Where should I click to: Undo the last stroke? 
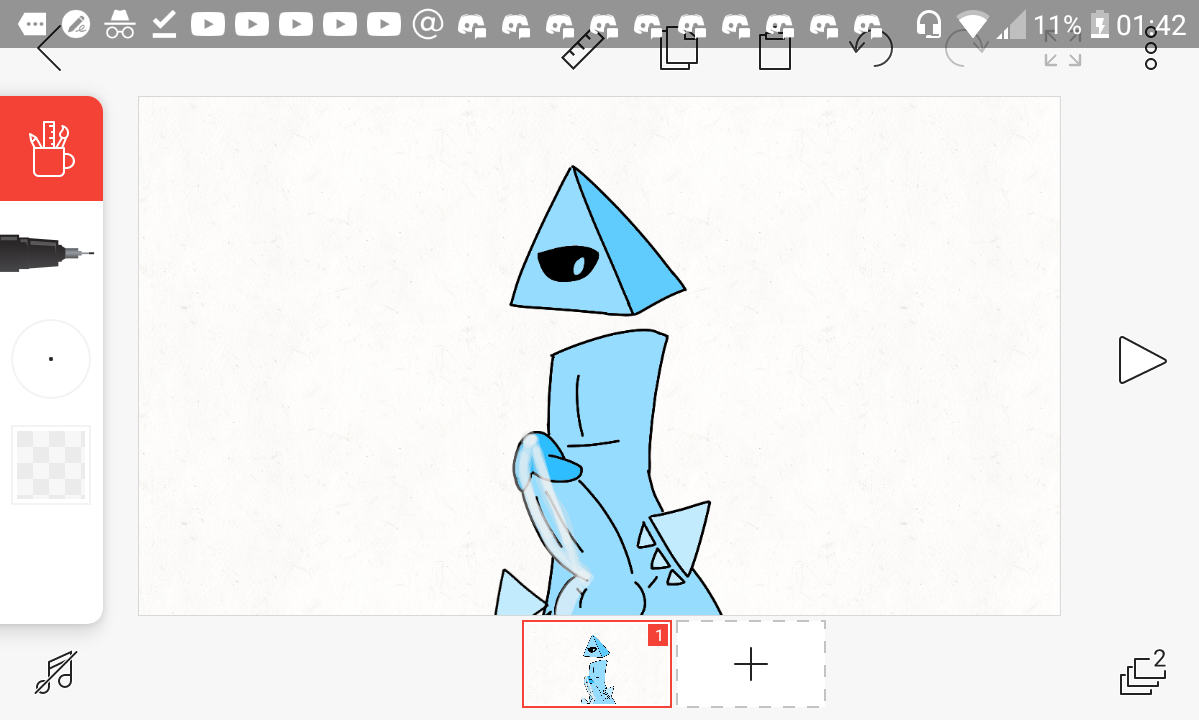click(871, 49)
